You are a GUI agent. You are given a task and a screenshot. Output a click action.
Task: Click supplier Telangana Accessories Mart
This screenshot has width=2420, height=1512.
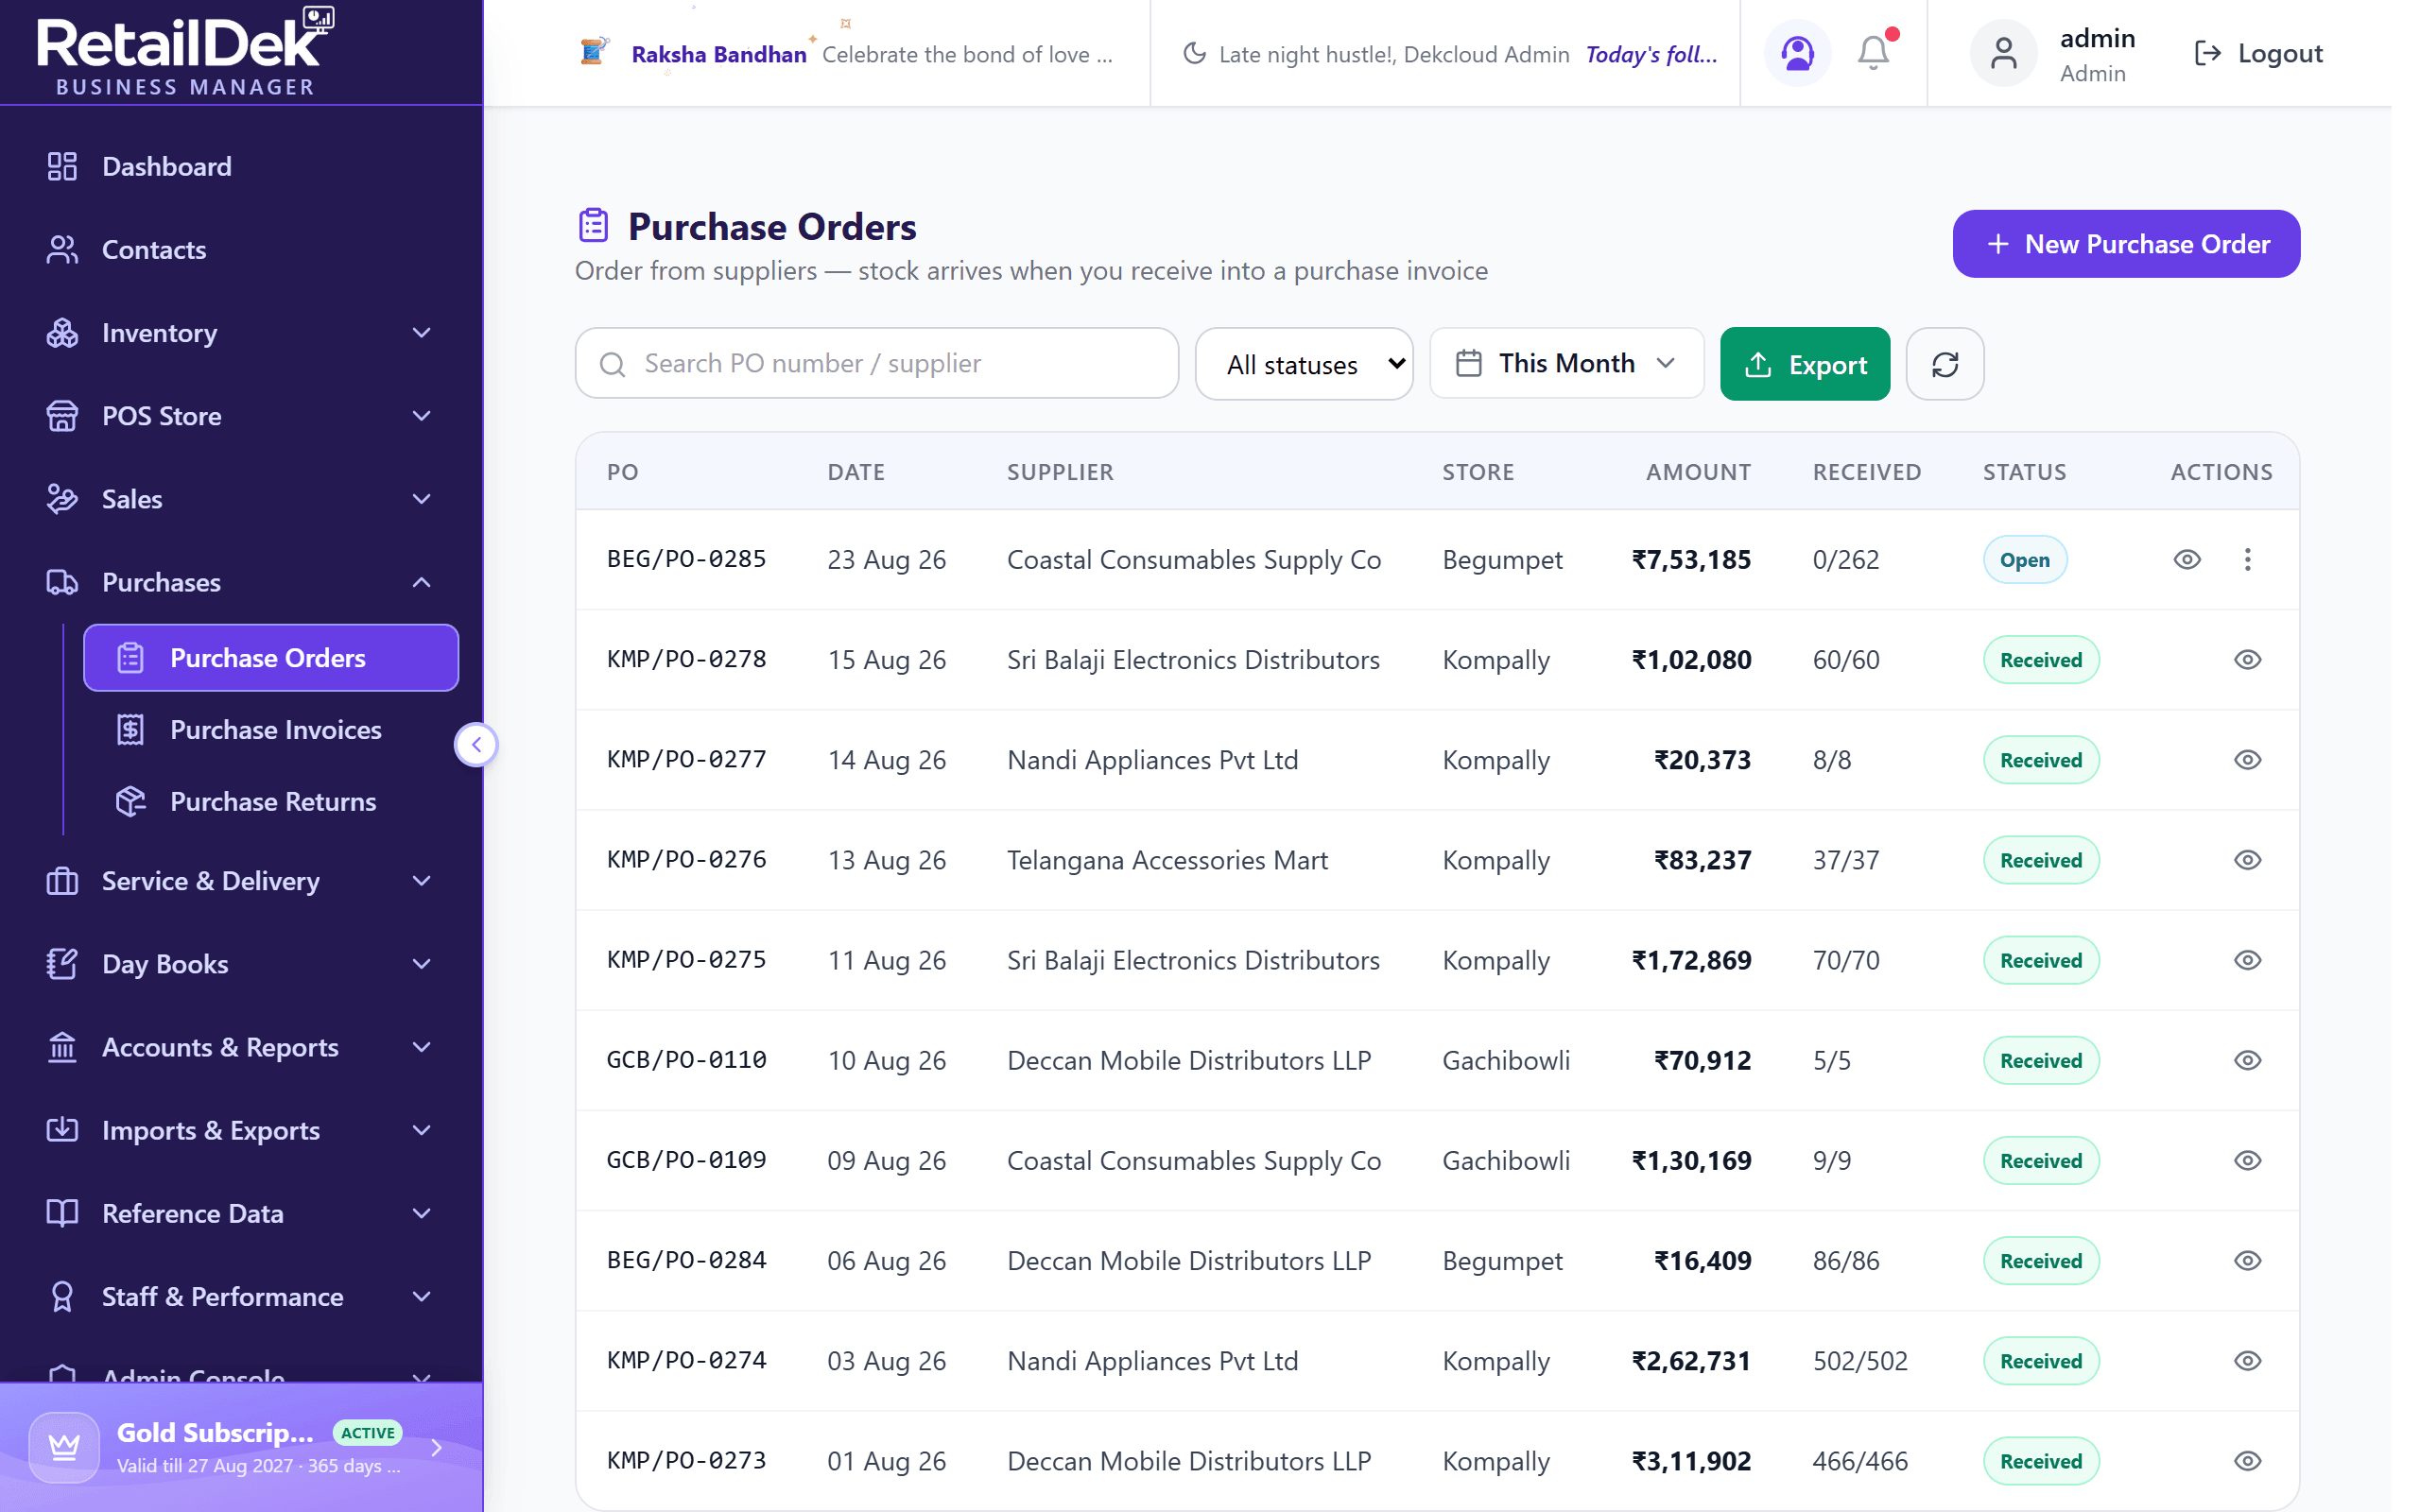tap(1167, 860)
